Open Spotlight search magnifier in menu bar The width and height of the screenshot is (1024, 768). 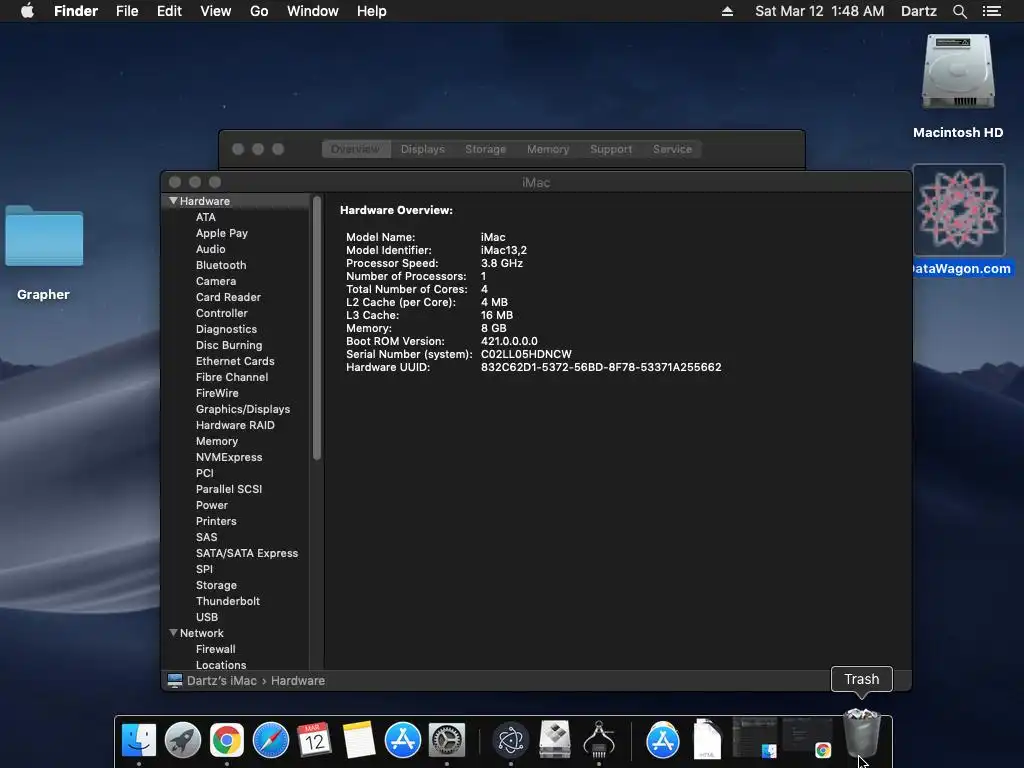(x=959, y=11)
